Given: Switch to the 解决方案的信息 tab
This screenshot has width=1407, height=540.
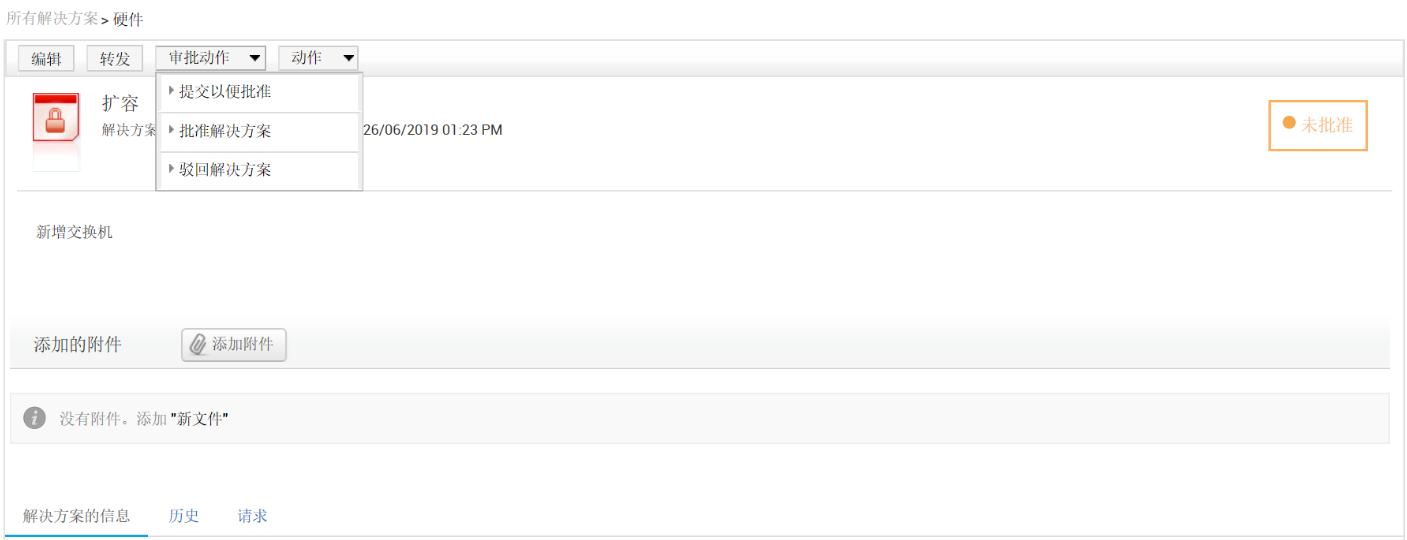Looking at the screenshot, I should tap(77, 516).
